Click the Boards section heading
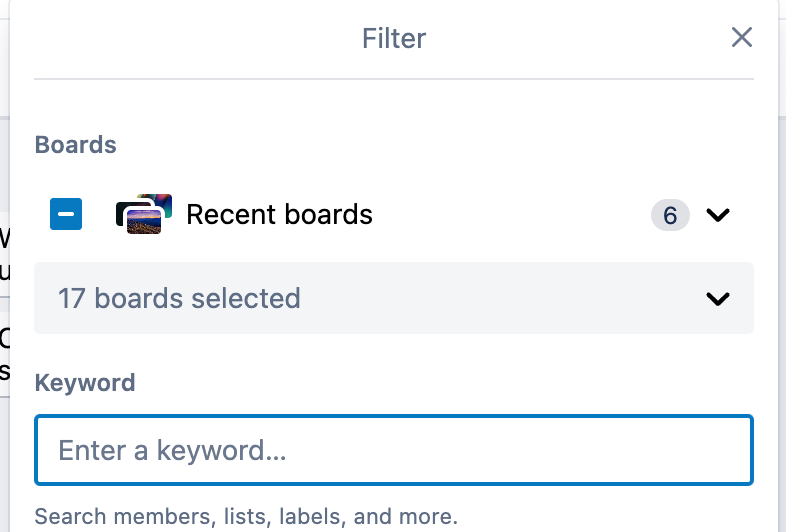Screen dimensions: 786x532 (x=76, y=145)
